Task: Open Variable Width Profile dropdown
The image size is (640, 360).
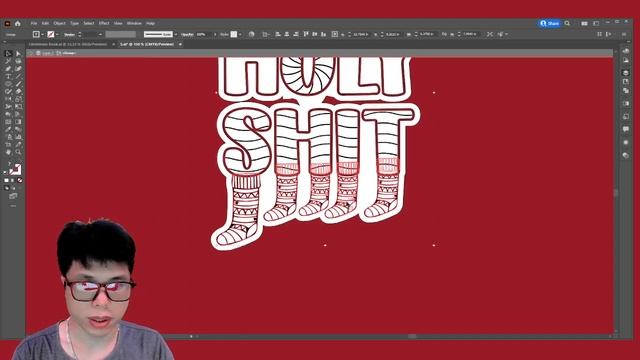Action: pyautogui.click(x=120, y=34)
